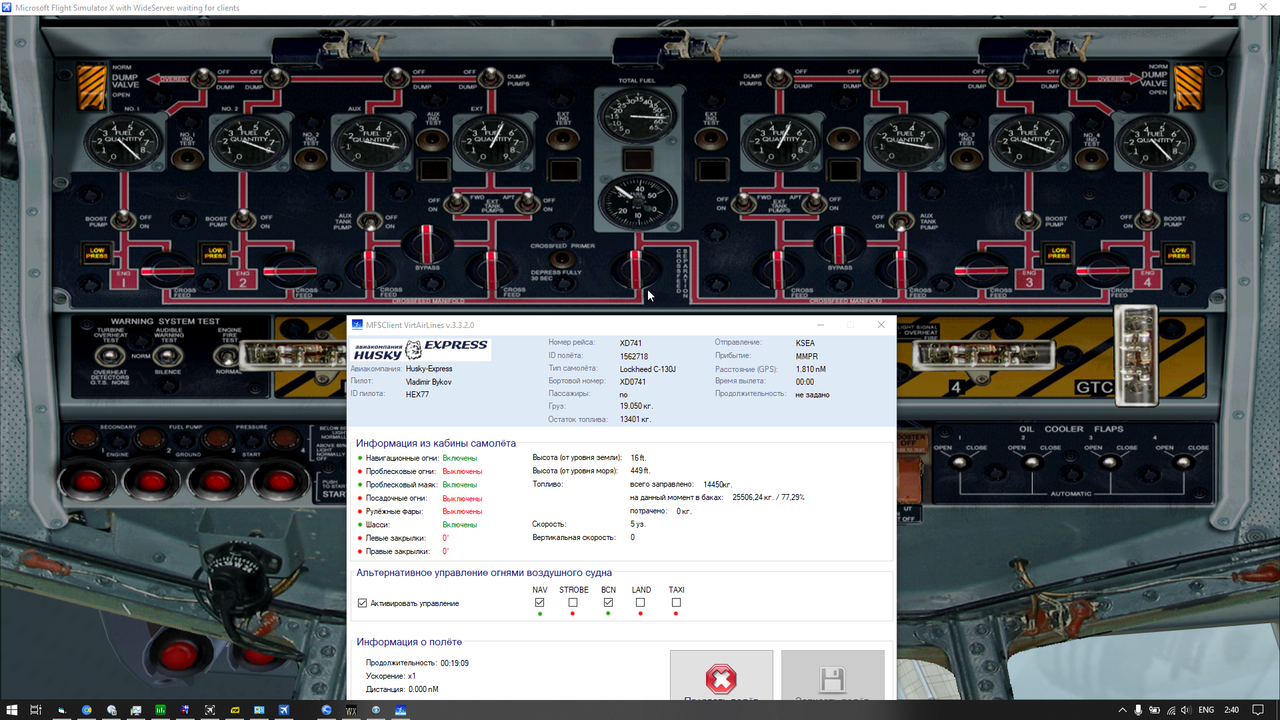
Task: Flip the turbine overheat test switch
Action: [110, 356]
